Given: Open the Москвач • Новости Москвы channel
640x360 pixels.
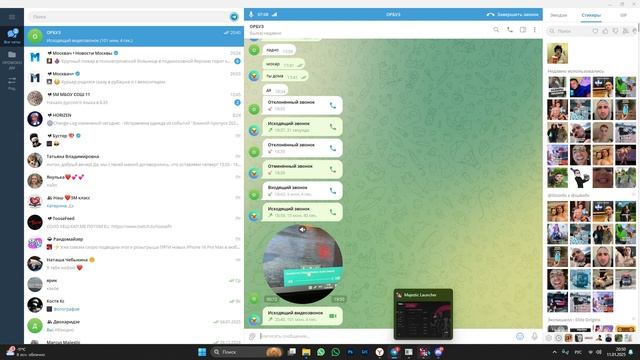Looking at the screenshot, I should 134,57.
